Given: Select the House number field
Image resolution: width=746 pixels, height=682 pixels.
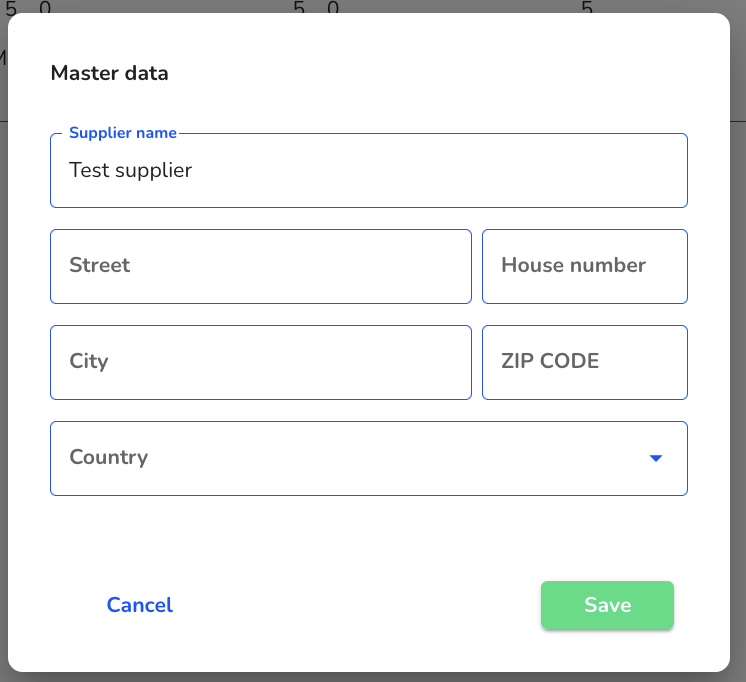Looking at the screenshot, I should (x=585, y=267).
